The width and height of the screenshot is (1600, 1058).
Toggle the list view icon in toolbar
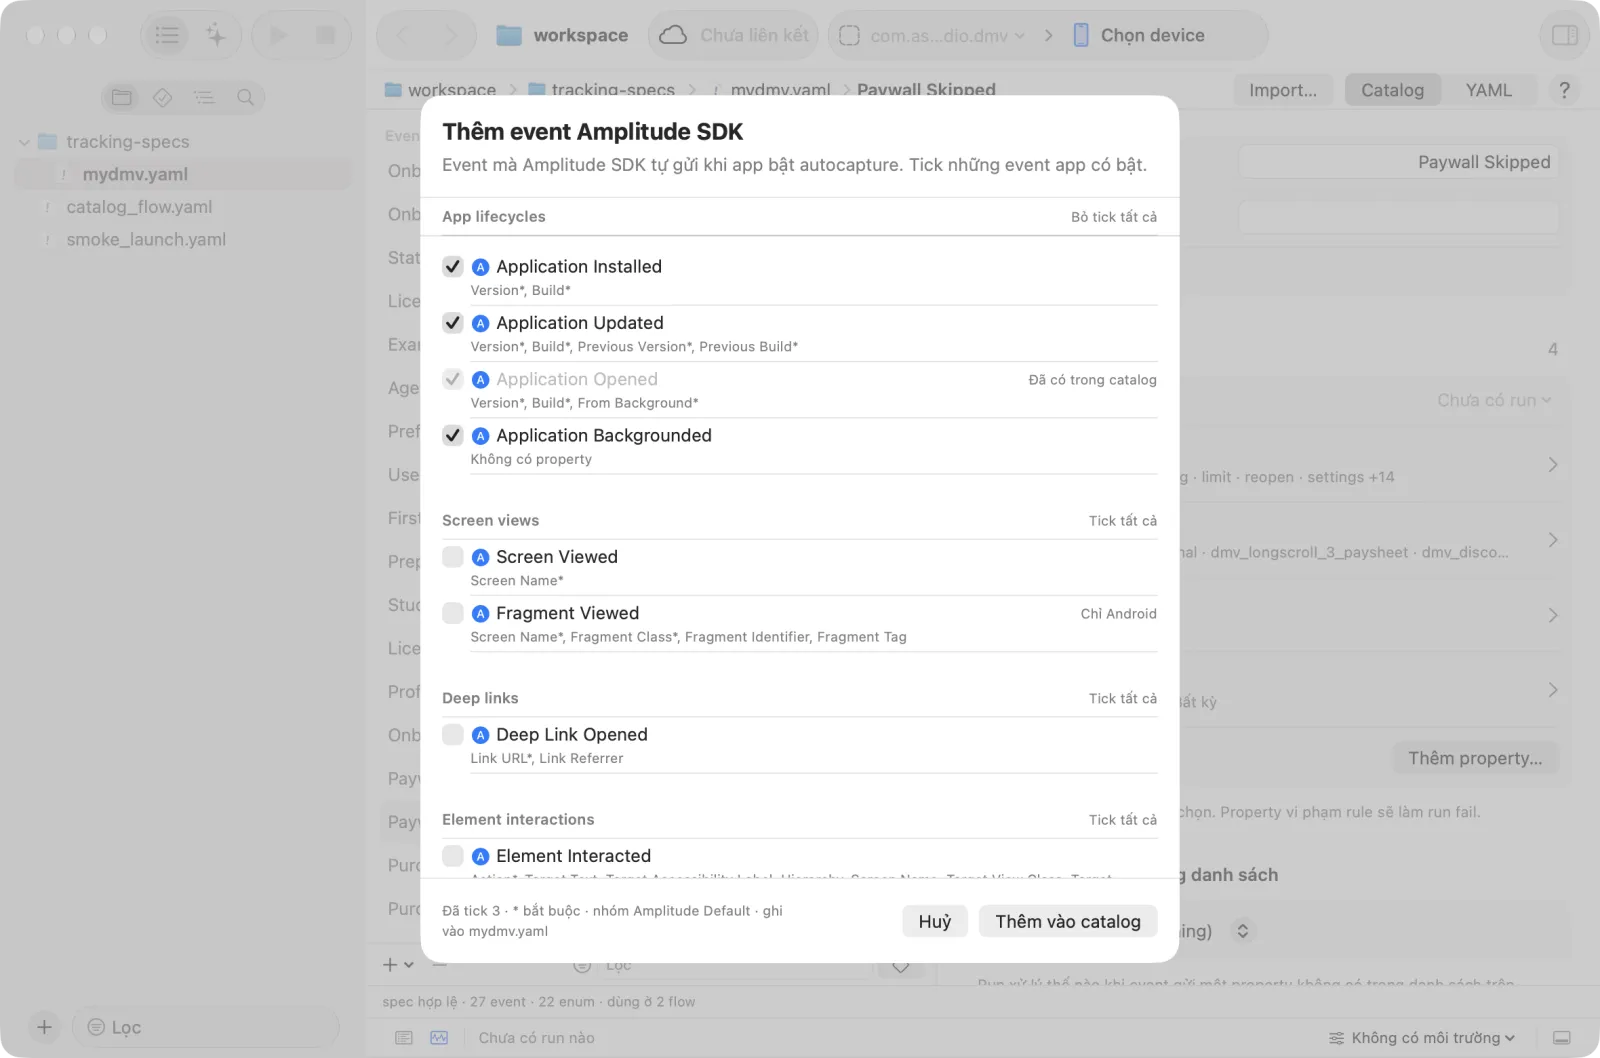(x=167, y=35)
